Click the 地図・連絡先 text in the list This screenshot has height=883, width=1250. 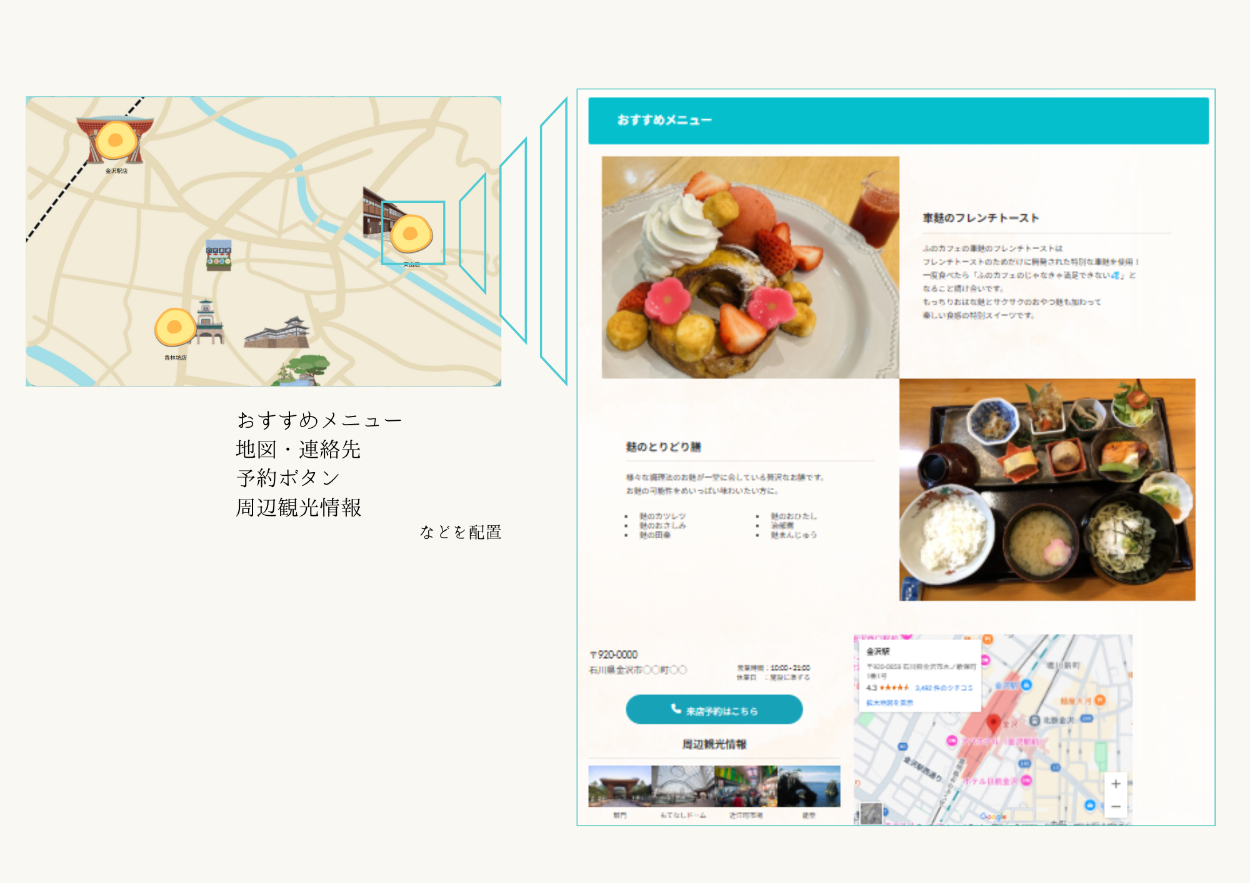[298, 448]
